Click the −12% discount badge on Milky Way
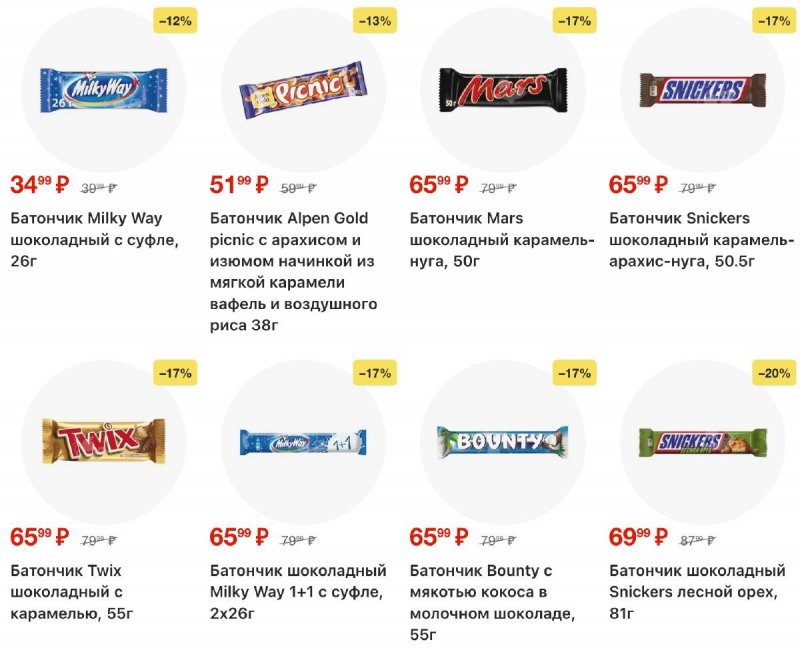The height and width of the screenshot is (650, 800). (173, 20)
